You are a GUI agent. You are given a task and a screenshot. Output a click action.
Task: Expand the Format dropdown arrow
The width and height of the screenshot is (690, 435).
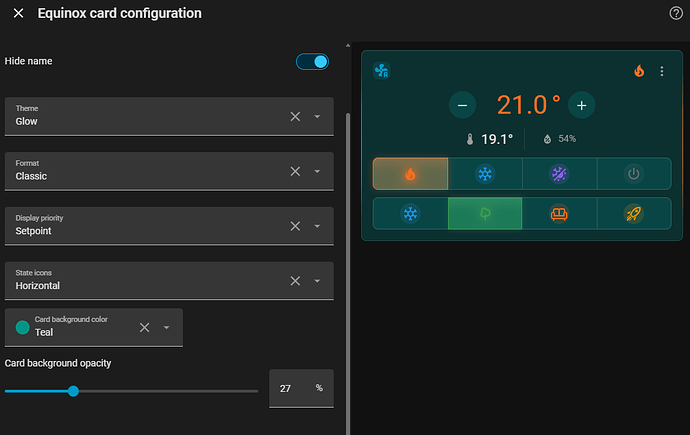click(317, 171)
